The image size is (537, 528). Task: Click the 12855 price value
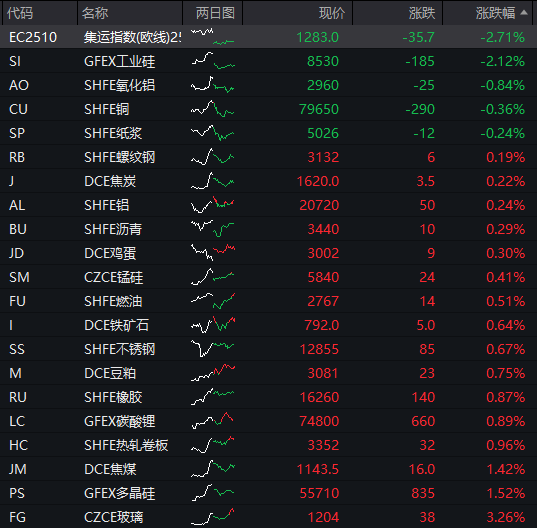pyautogui.click(x=319, y=349)
